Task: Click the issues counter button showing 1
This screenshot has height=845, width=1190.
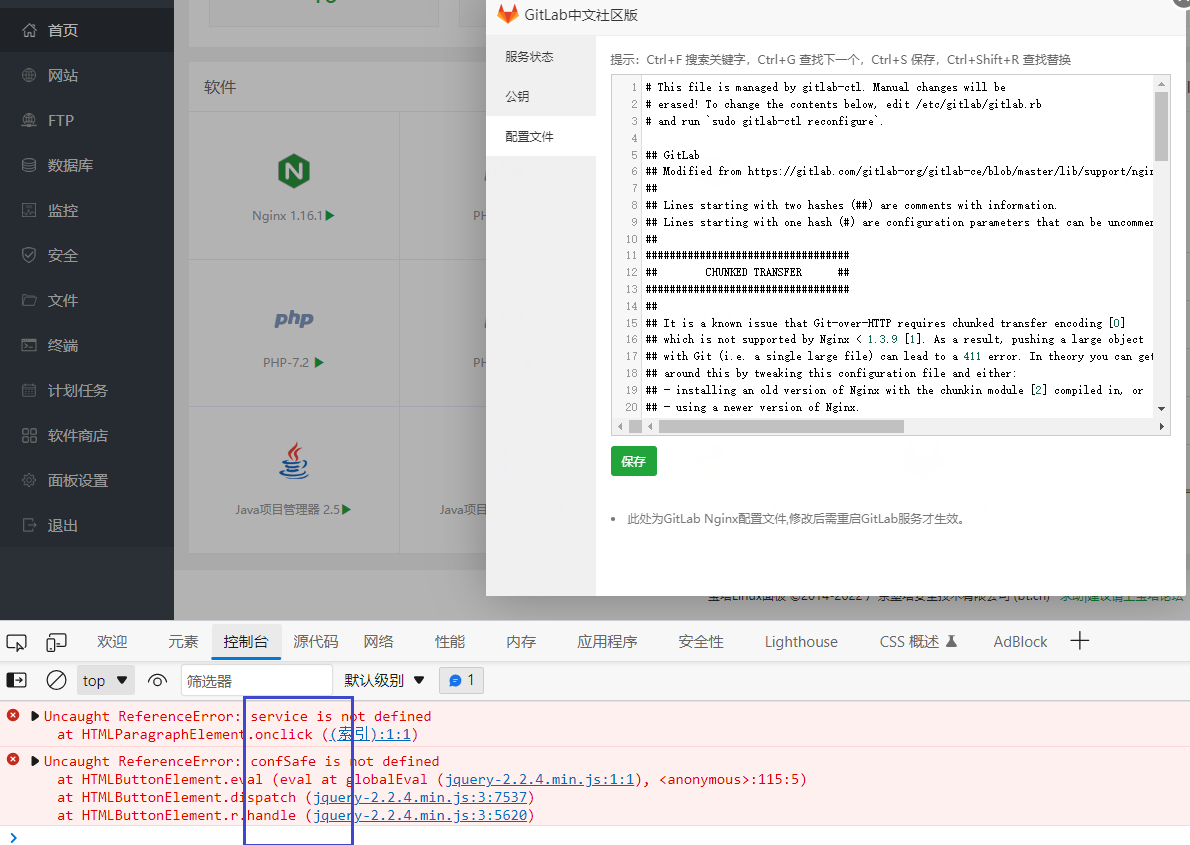Action: click(x=461, y=680)
